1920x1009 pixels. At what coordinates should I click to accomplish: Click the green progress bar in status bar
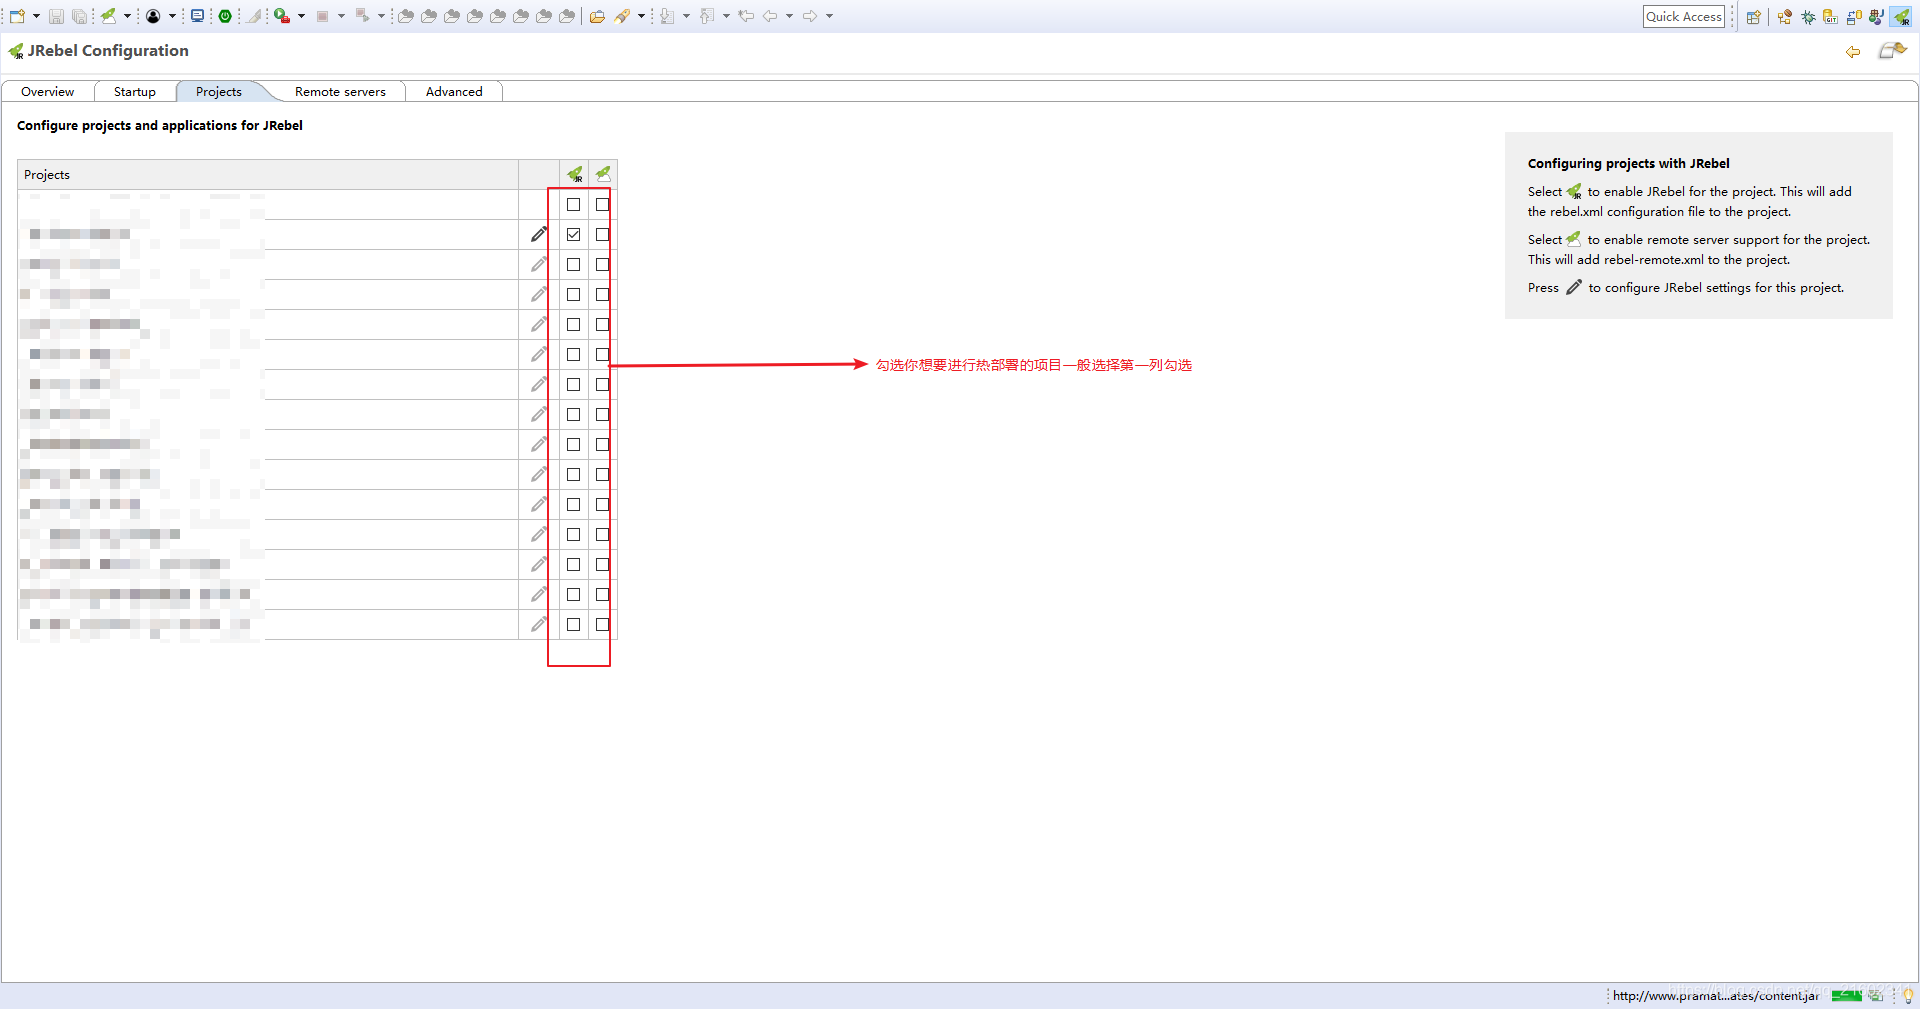tap(1846, 996)
